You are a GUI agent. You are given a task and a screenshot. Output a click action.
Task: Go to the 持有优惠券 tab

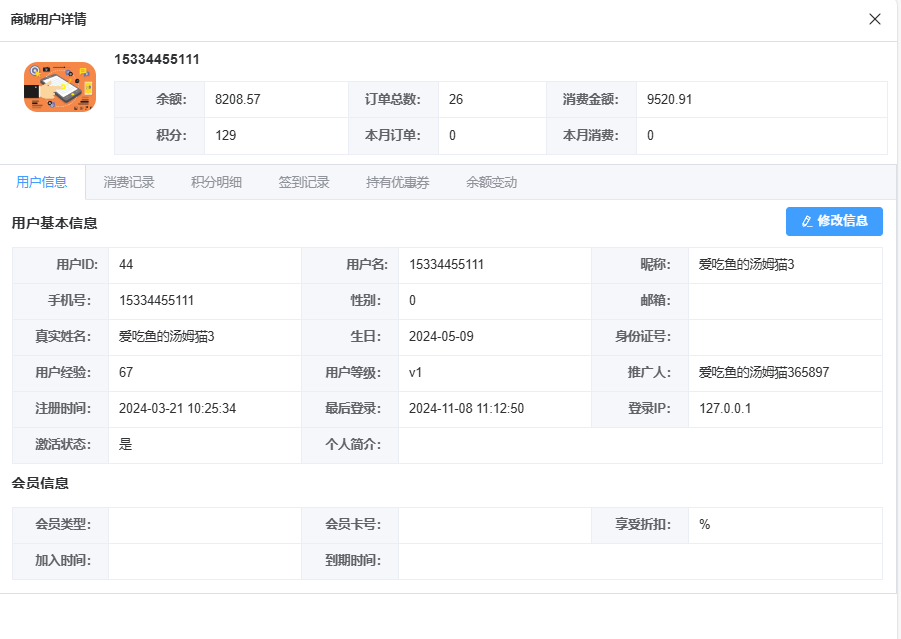pos(397,182)
